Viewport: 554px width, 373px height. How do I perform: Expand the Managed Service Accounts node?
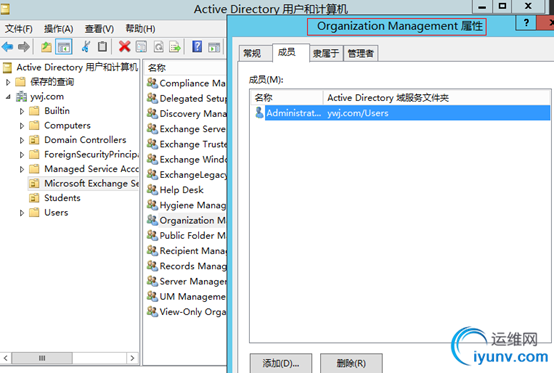point(22,169)
